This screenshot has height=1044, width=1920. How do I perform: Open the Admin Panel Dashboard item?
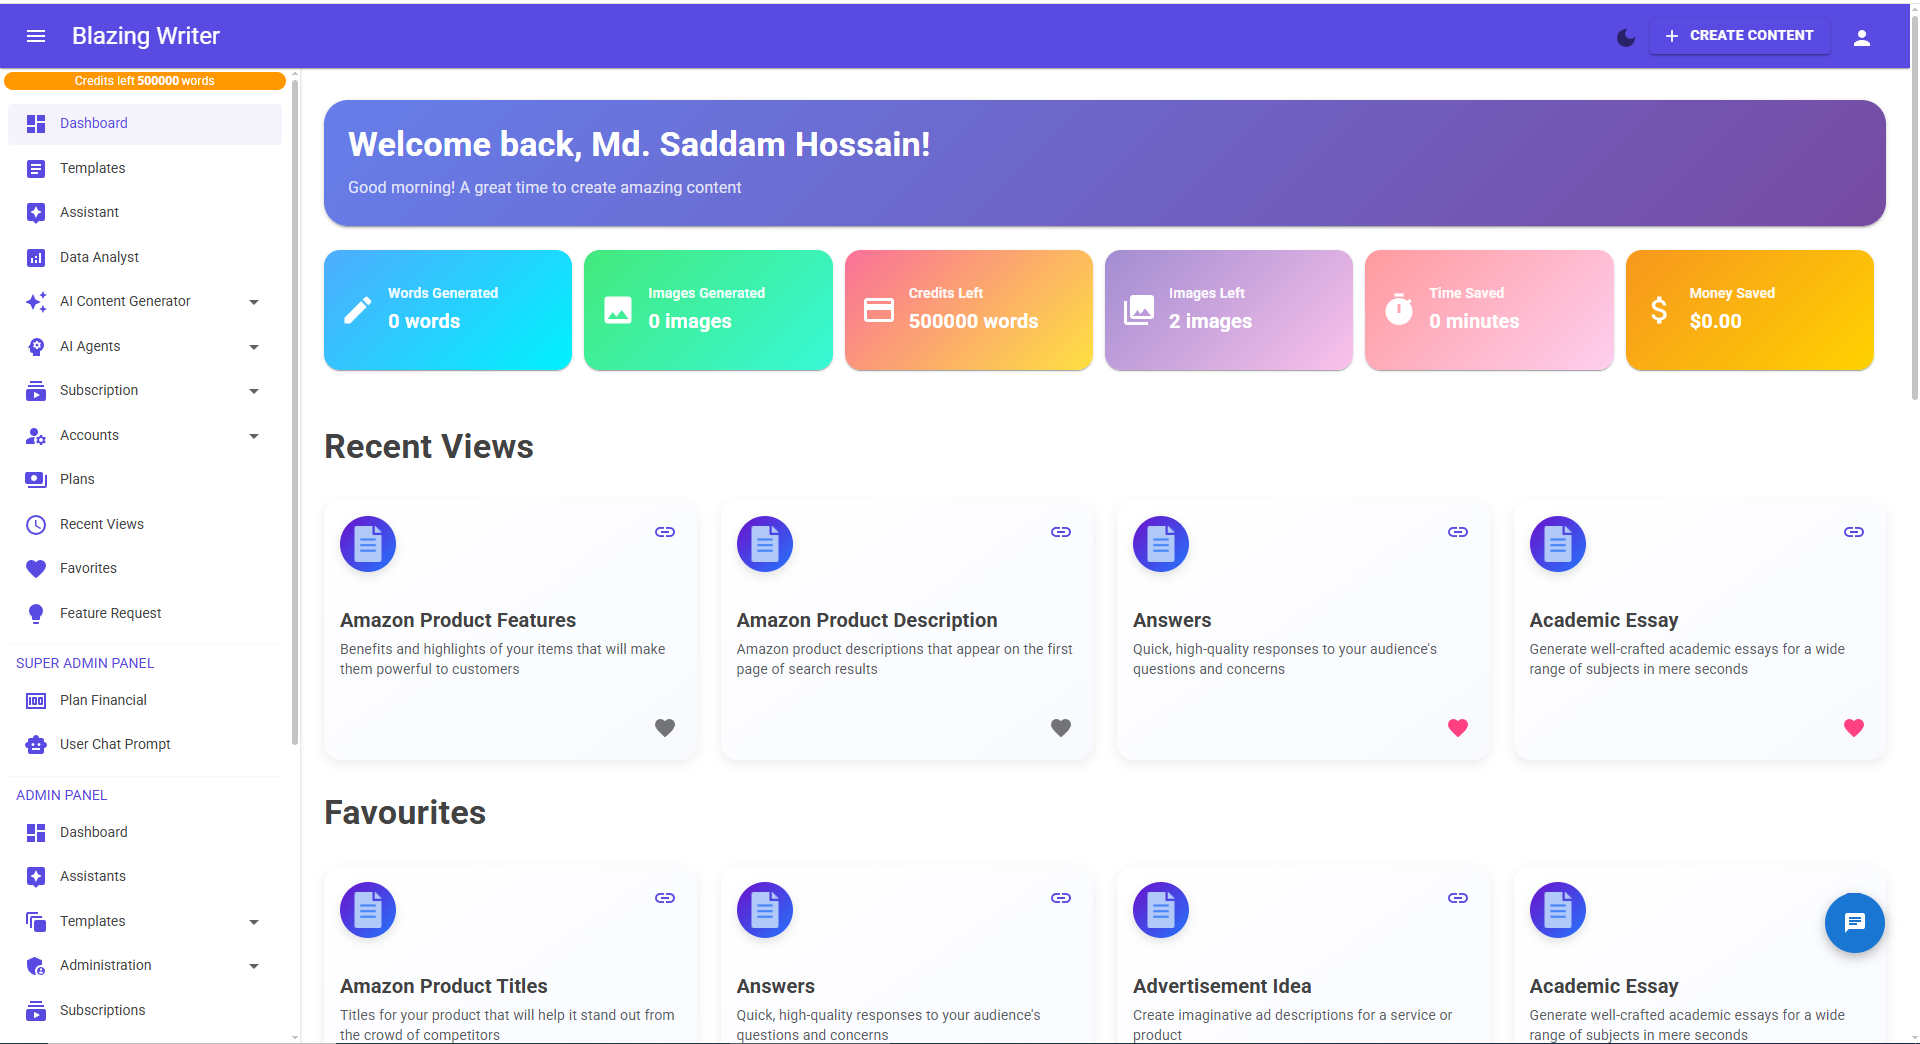tap(145, 832)
